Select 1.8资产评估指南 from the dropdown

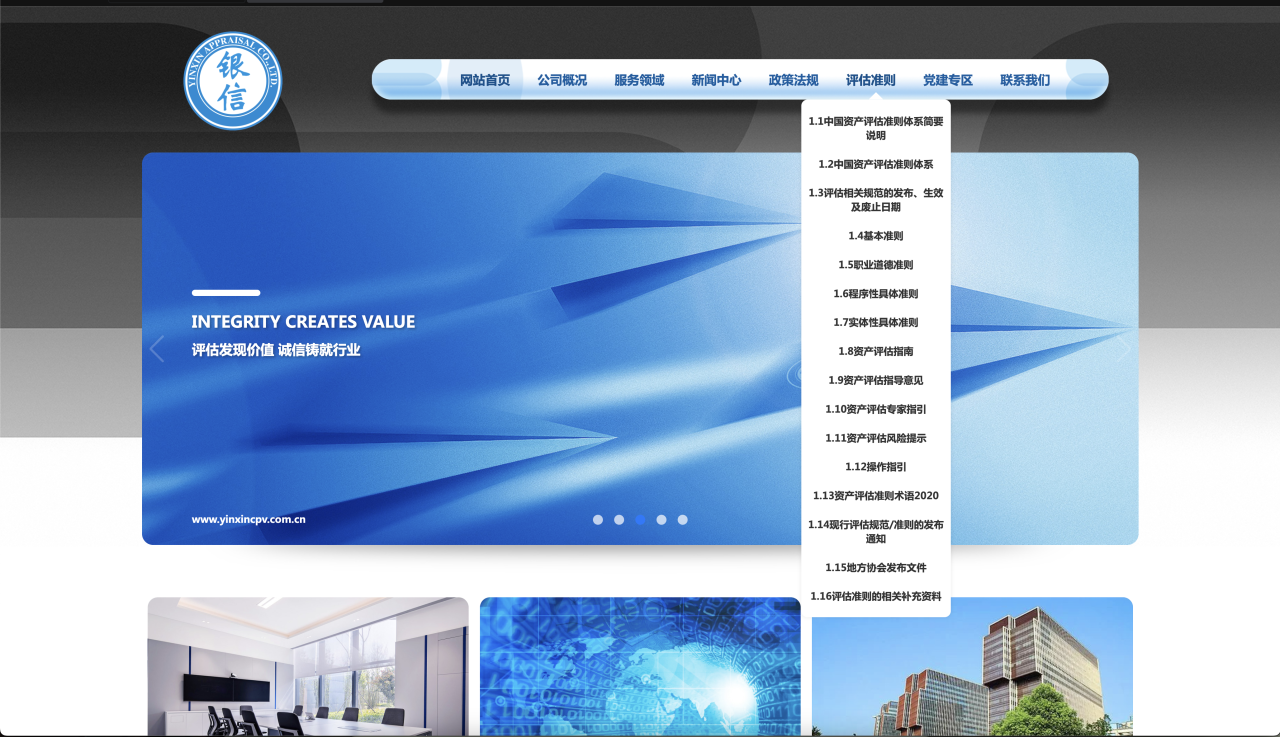point(876,351)
